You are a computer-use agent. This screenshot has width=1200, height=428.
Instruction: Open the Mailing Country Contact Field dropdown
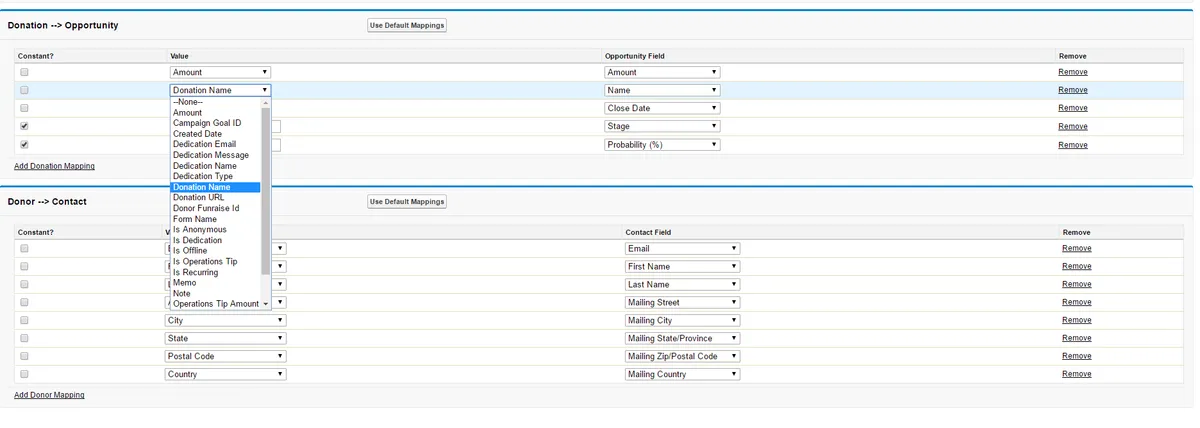pos(683,374)
